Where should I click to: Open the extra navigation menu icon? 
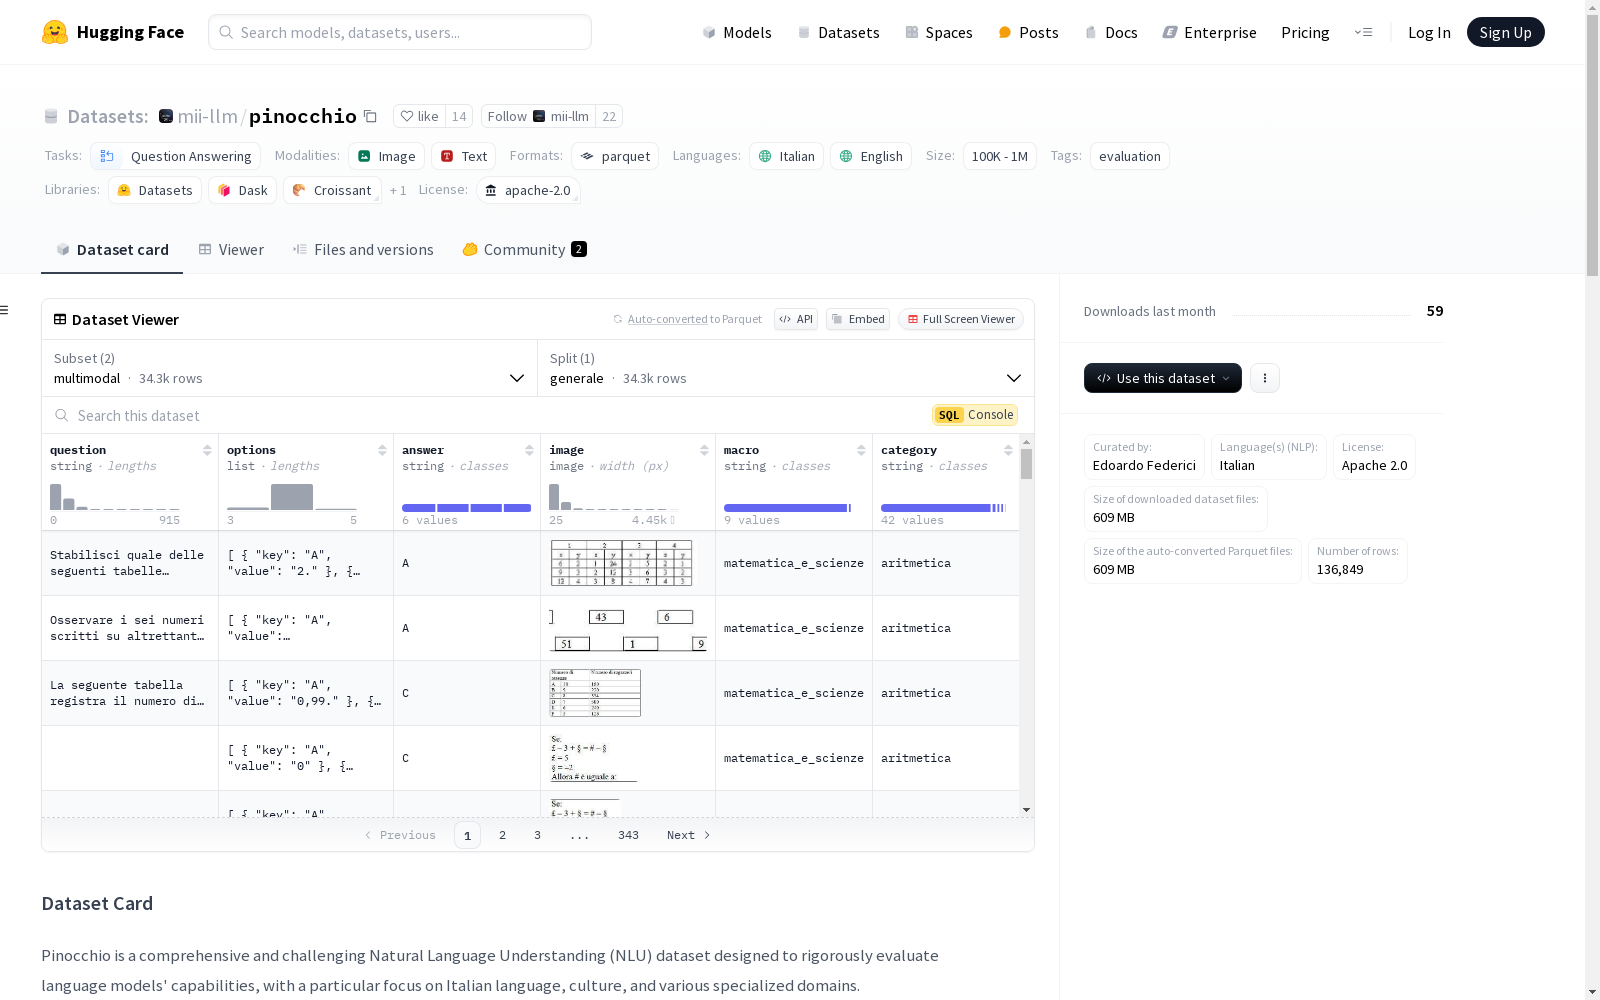(x=1363, y=32)
